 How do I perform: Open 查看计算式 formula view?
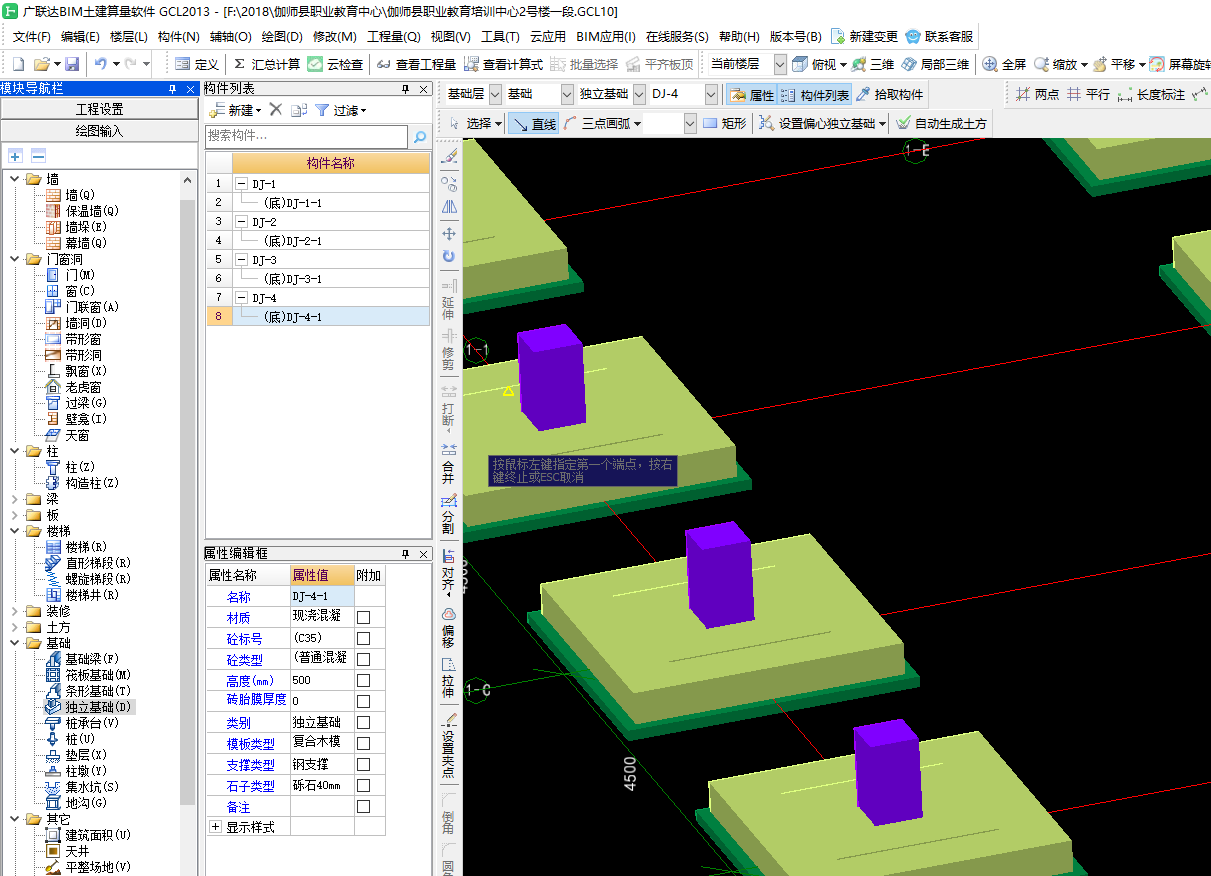tap(503, 64)
